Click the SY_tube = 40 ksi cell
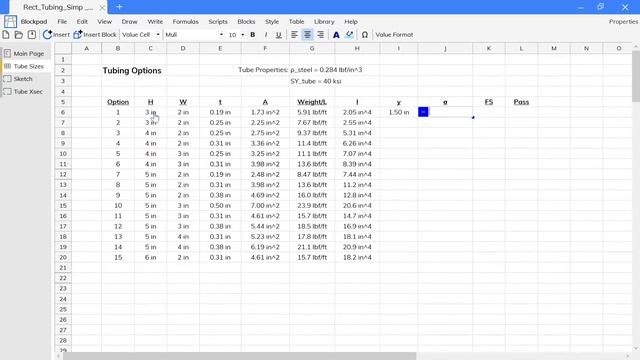 click(316, 81)
